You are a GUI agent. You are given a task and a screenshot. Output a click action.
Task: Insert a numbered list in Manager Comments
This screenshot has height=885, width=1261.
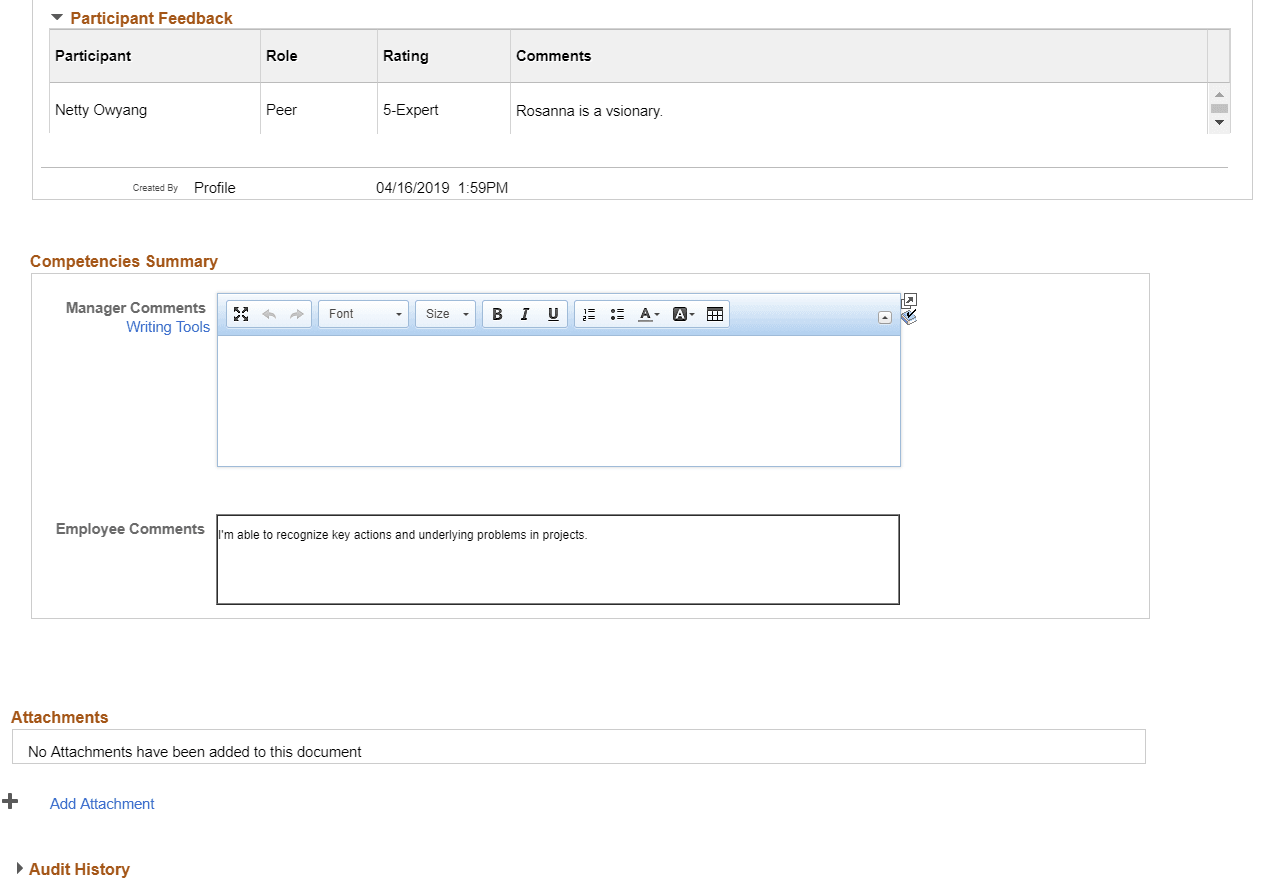(589, 313)
